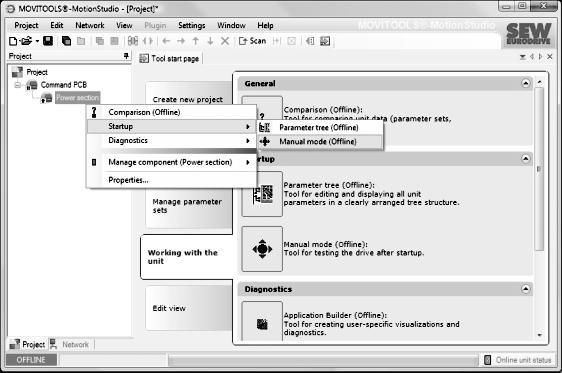Expand the Diagnostics submenu entry

(172, 140)
